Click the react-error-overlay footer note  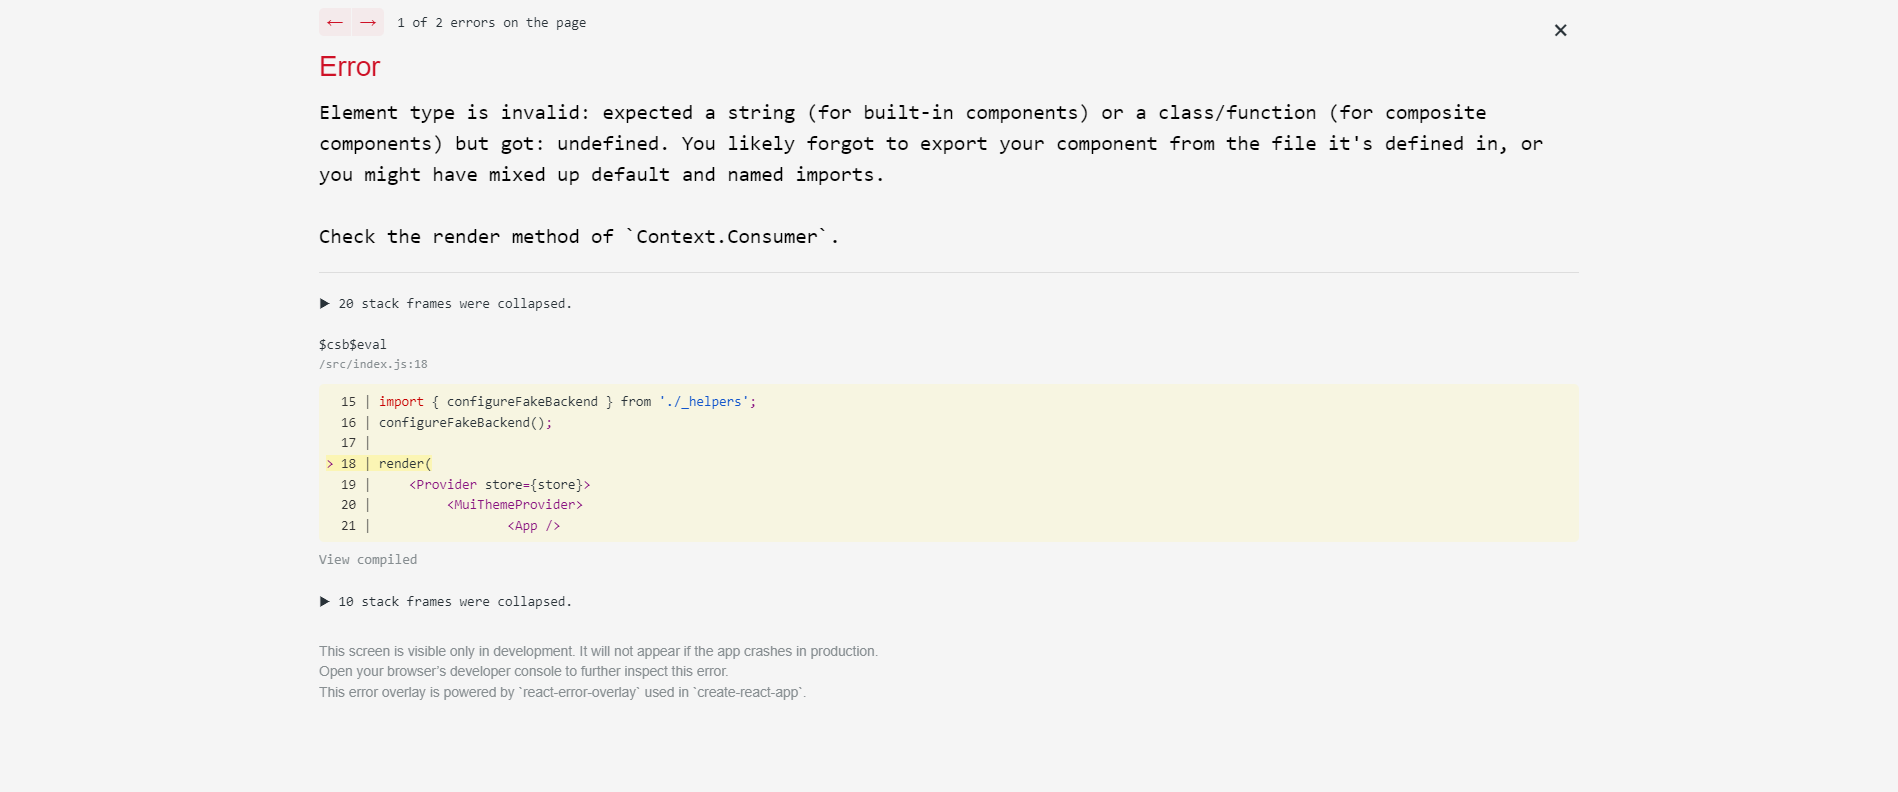(x=563, y=692)
